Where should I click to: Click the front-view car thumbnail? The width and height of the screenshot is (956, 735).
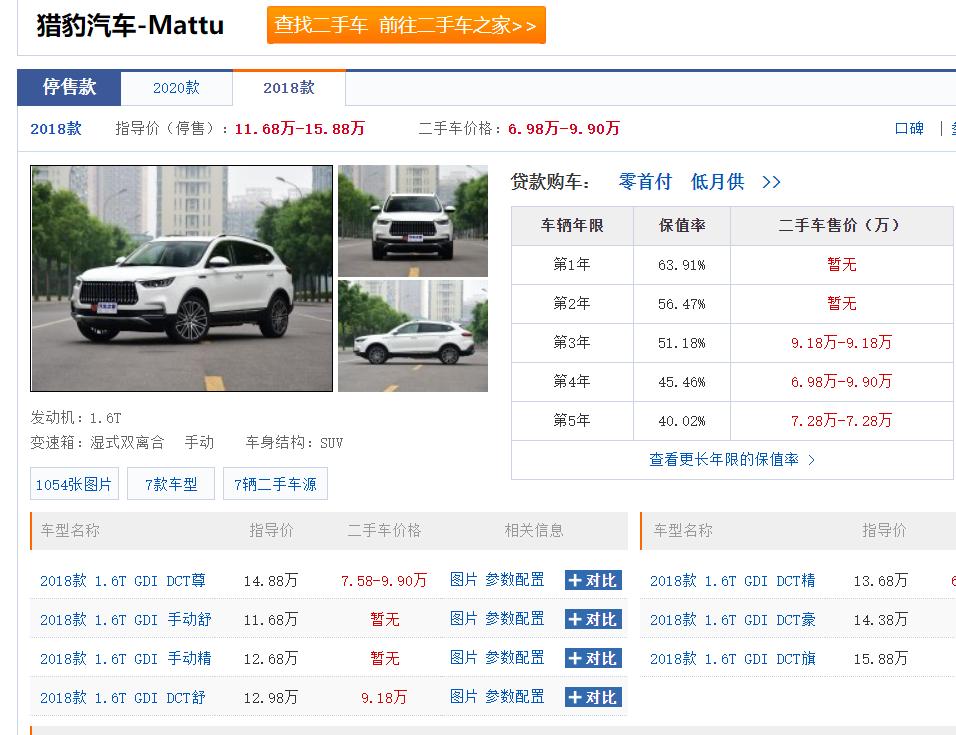click(x=413, y=219)
